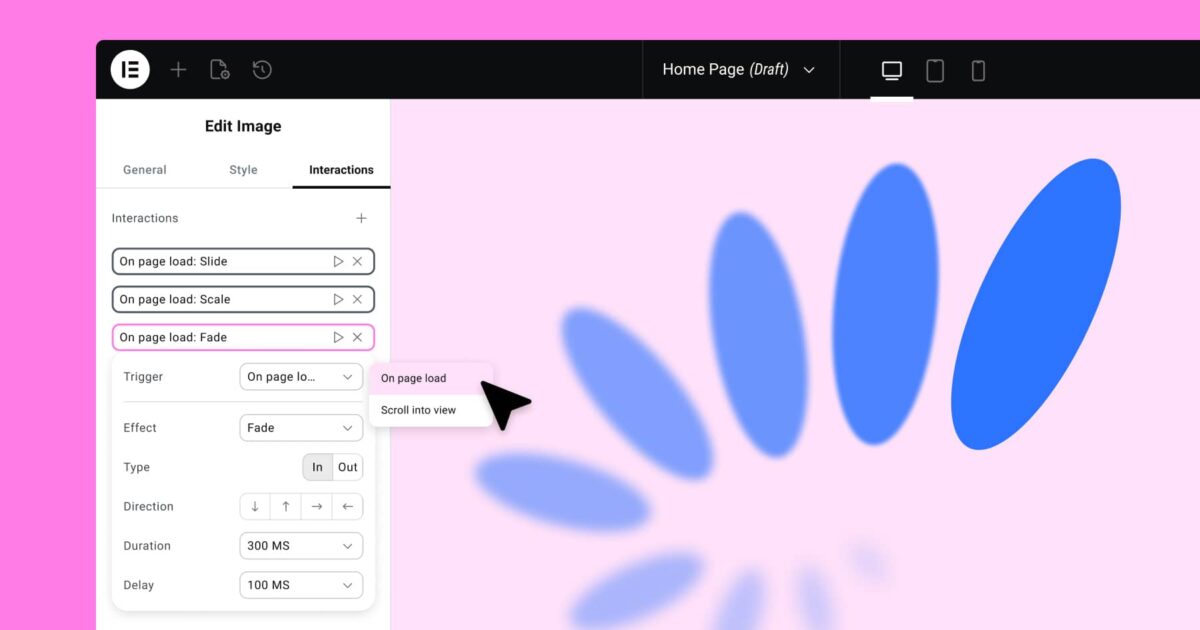Remove the On page load: Slide interaction
Image resolution: width=1200 pixels, height=630 pixels.
(357, 261)
